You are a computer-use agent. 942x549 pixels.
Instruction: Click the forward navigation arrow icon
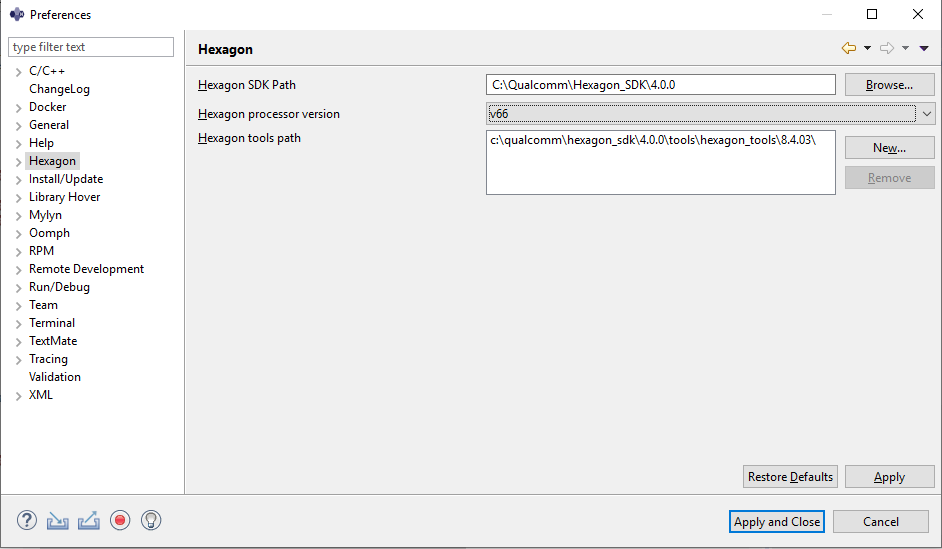pyautogui.click(x=887, y=48)
